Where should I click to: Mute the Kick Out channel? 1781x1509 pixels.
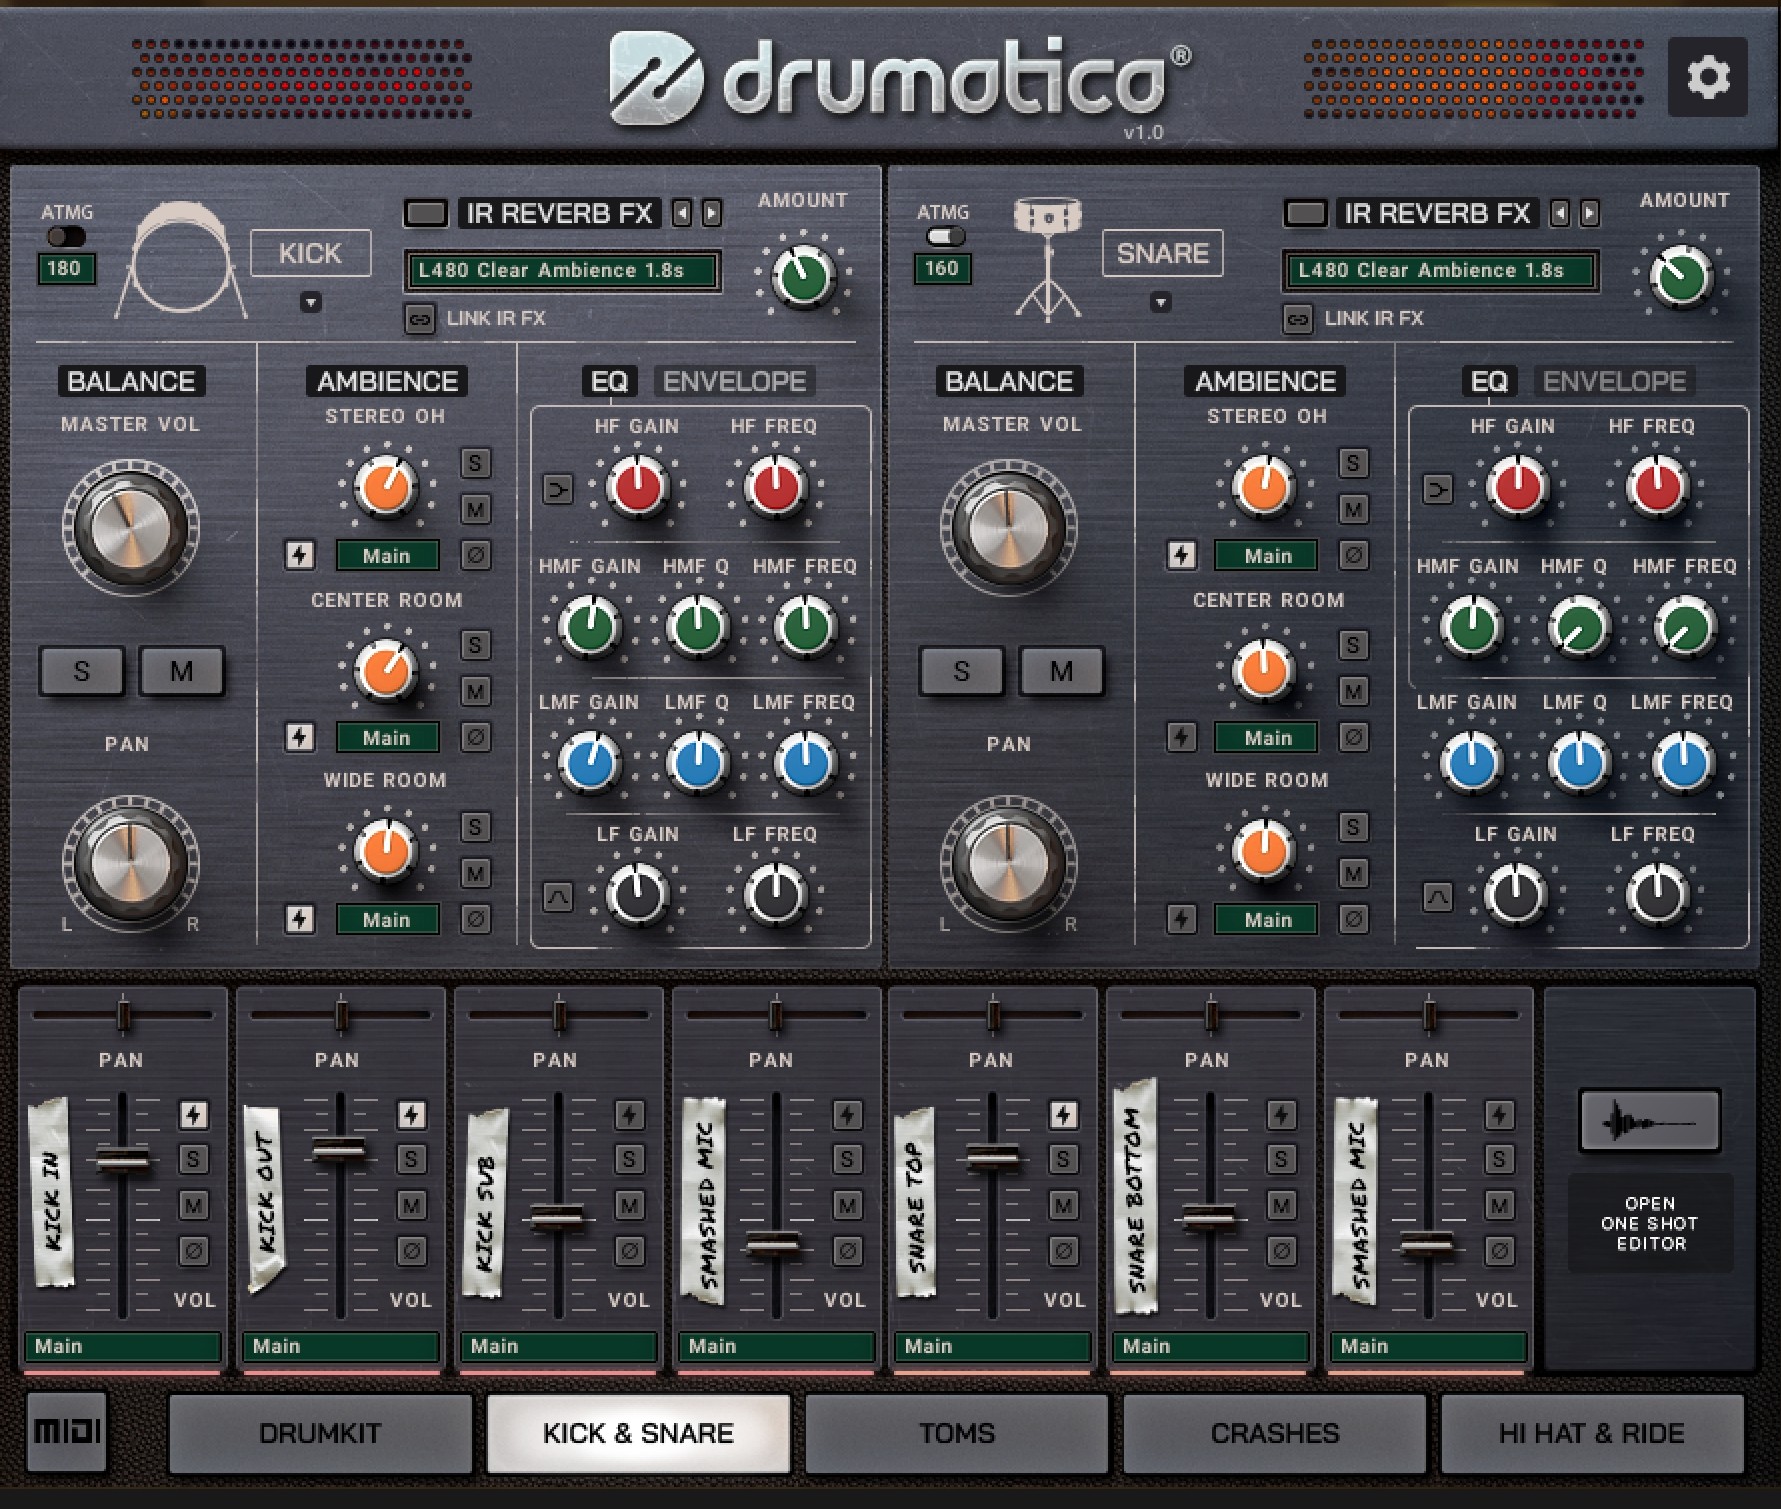click(411, 1205)
